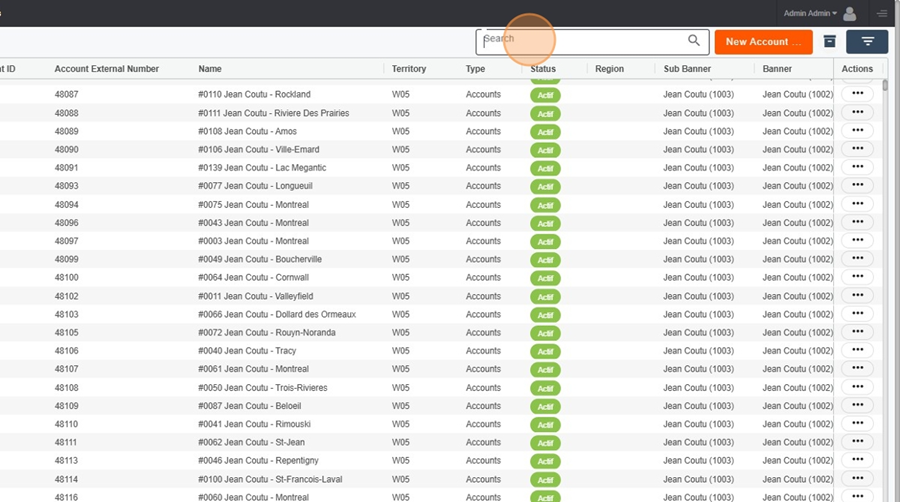Screen dimensions: 900x502
Task: Open actions menu for account 48089
Action: pos(858,130)
